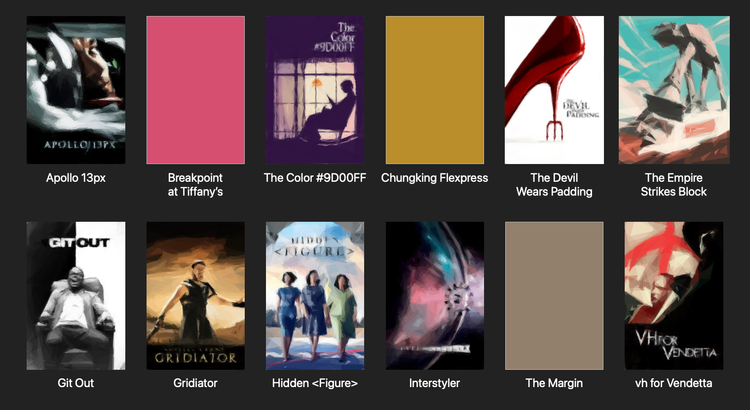Image resolution: width=750 pixels, height=410 pixels.
Task: Click 'The Devil Wears Padding' caption
Action: tap(554, 185)
